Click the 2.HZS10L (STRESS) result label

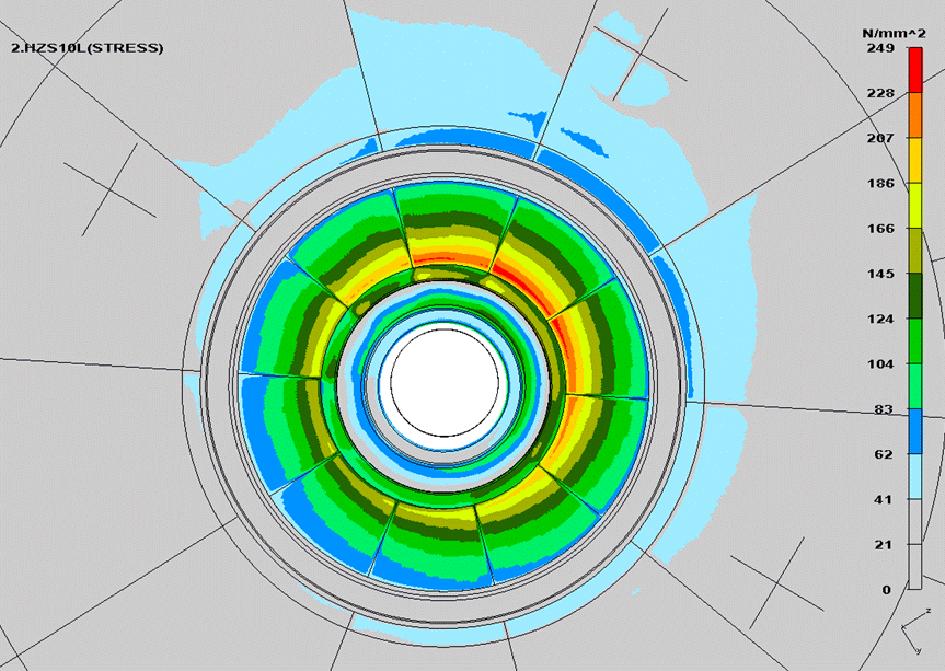coord(87,48)
